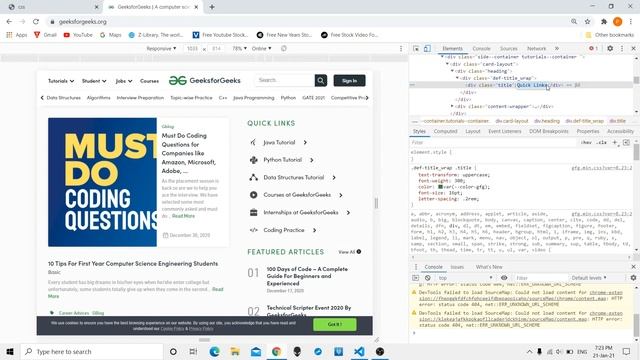Click View All featured articles
Image resolution: width=640 pixels, height=360 pixels.
click(x=350, y=252)
